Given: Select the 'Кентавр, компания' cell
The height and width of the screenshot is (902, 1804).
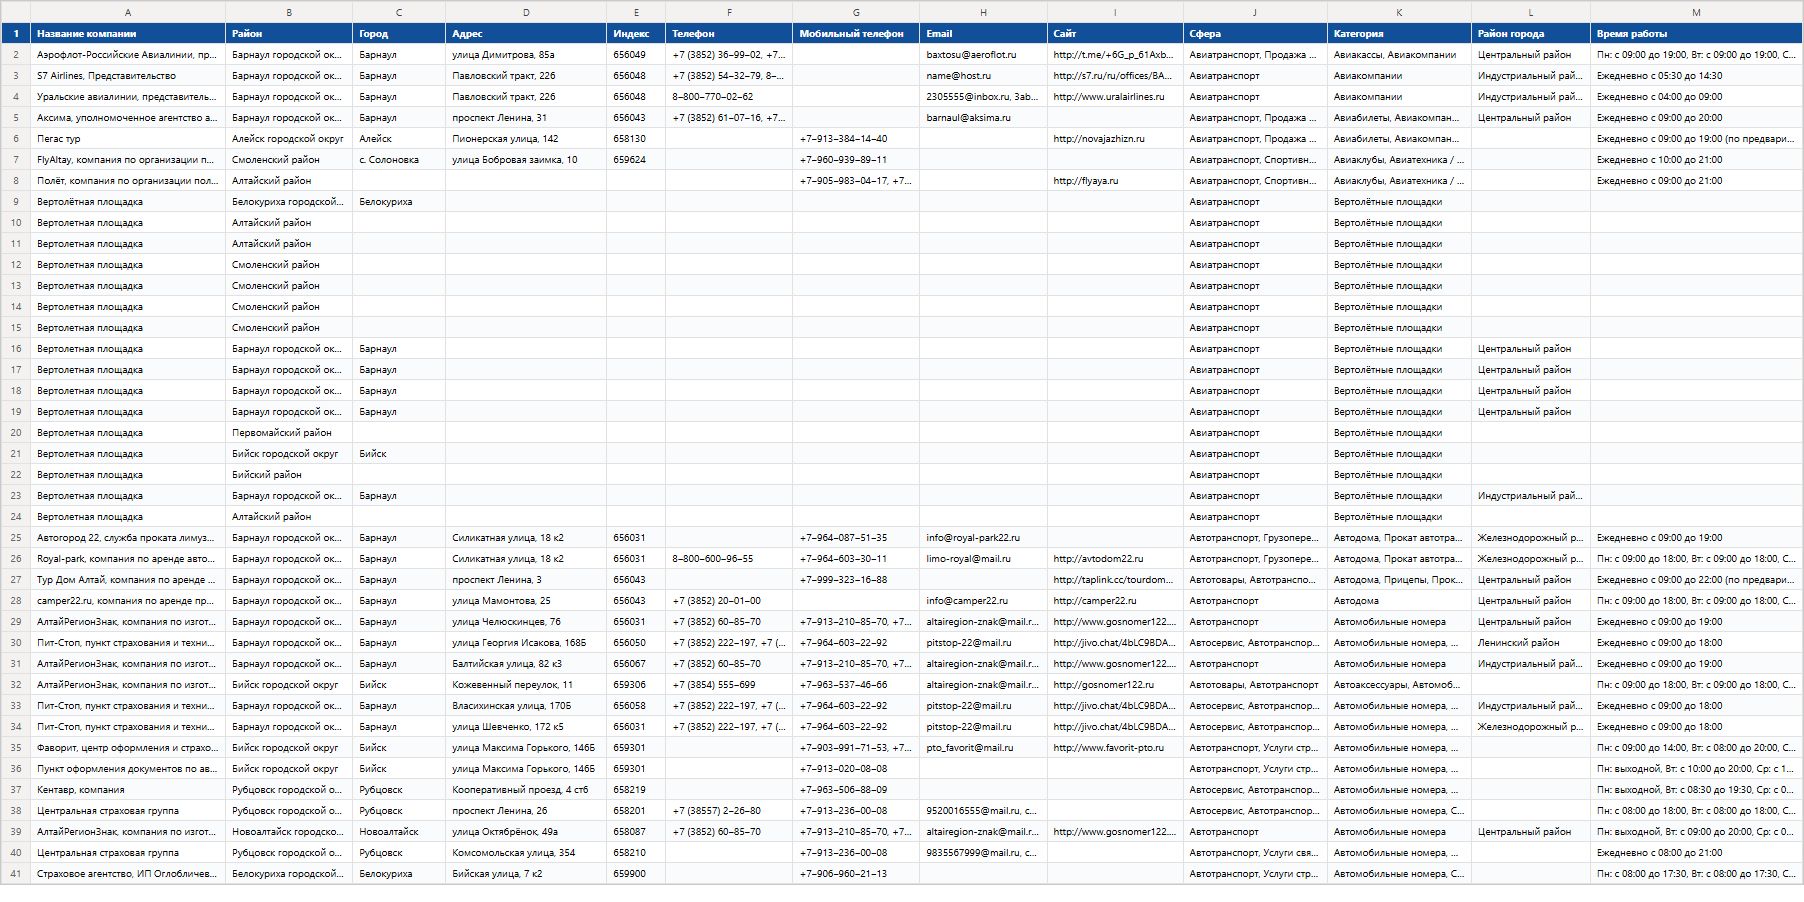Looking at the screenshot, I should pos(128,790).
